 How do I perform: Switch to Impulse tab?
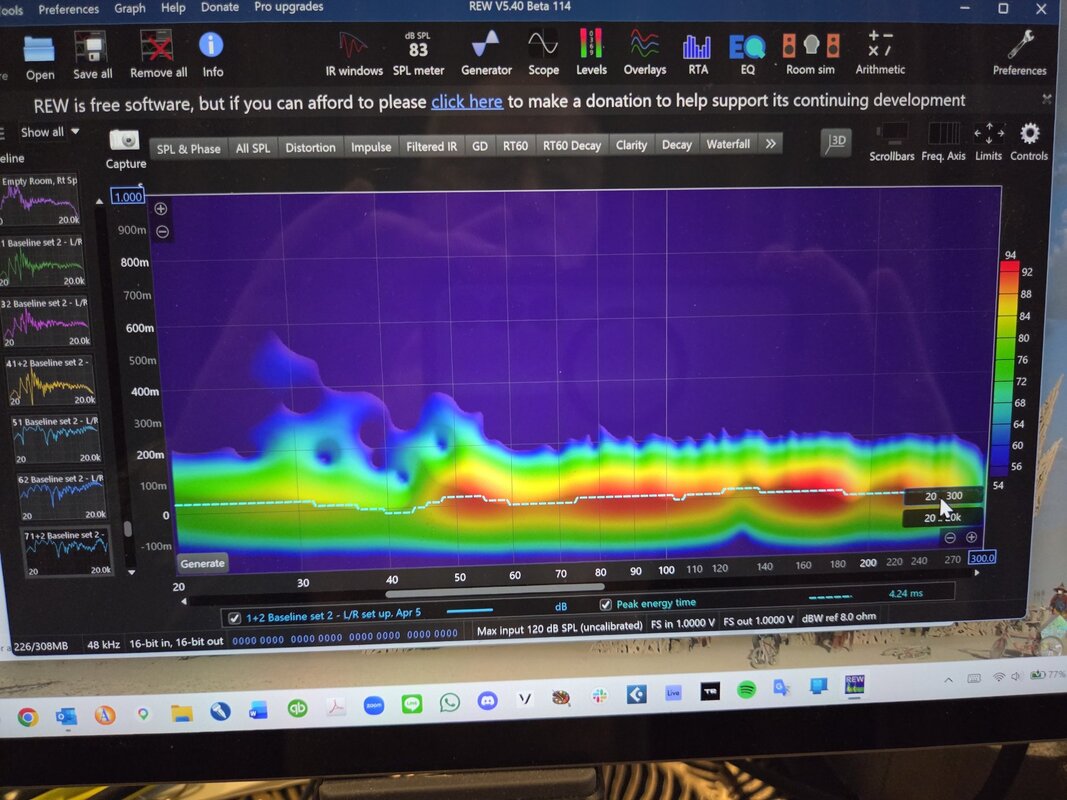click(x=371, y=146)
